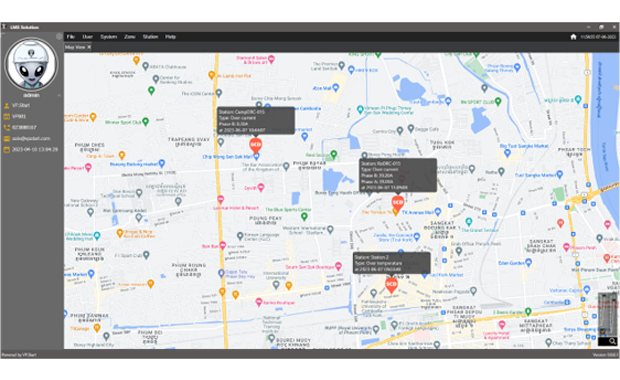Click the search magnifier icon on map

612,341
